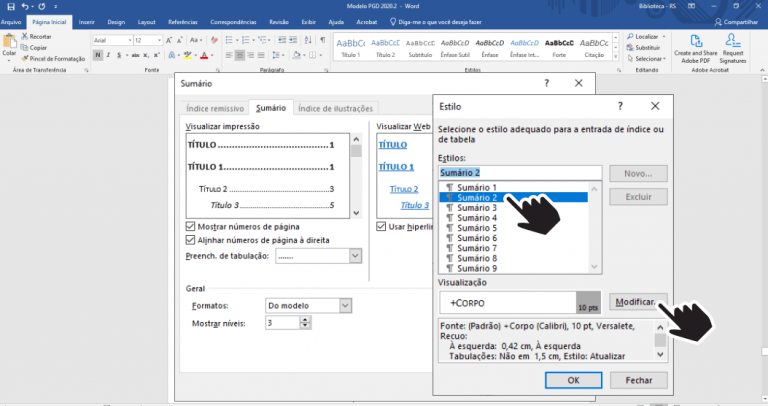Open the Arquivo menu
This screenshot has width=768, height=406.
tap(11, 22)
